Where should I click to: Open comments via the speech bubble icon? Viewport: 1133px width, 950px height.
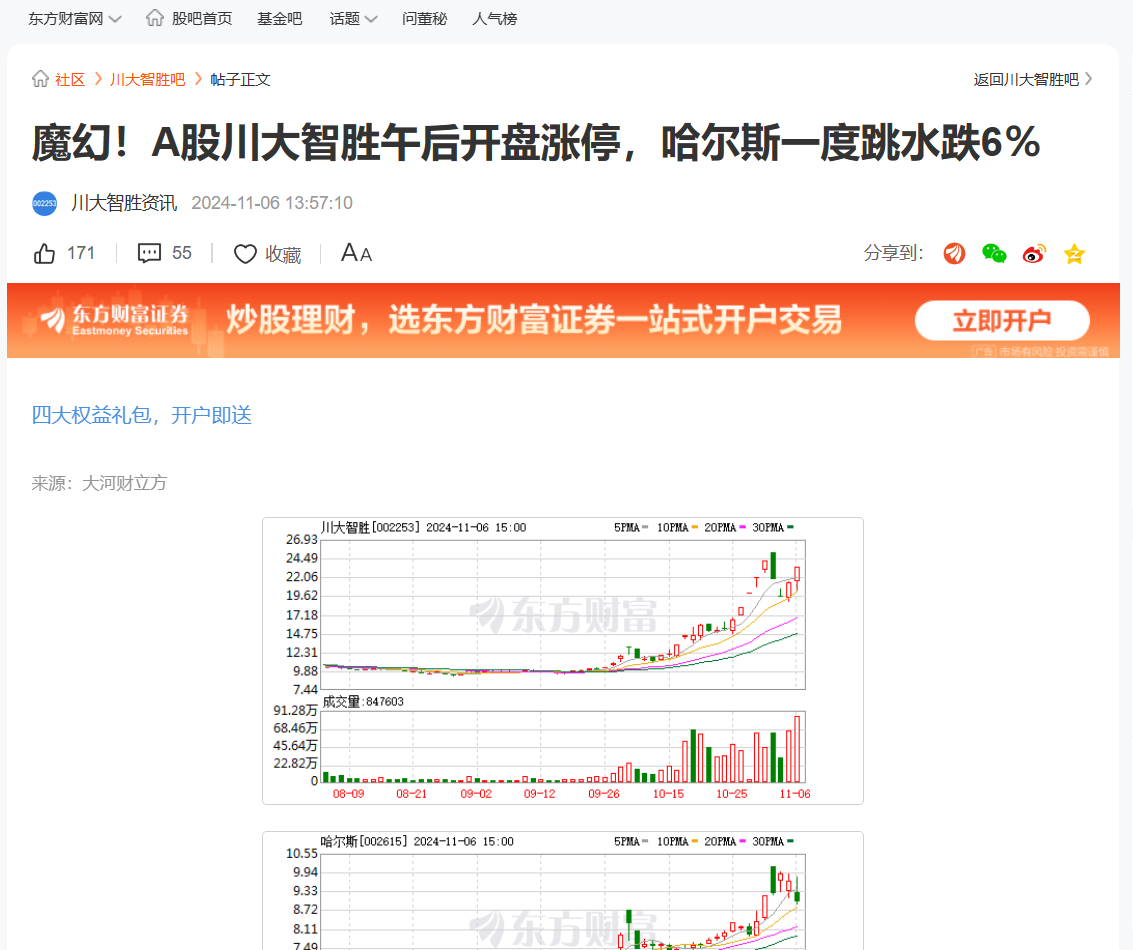(x=148, y=253)
